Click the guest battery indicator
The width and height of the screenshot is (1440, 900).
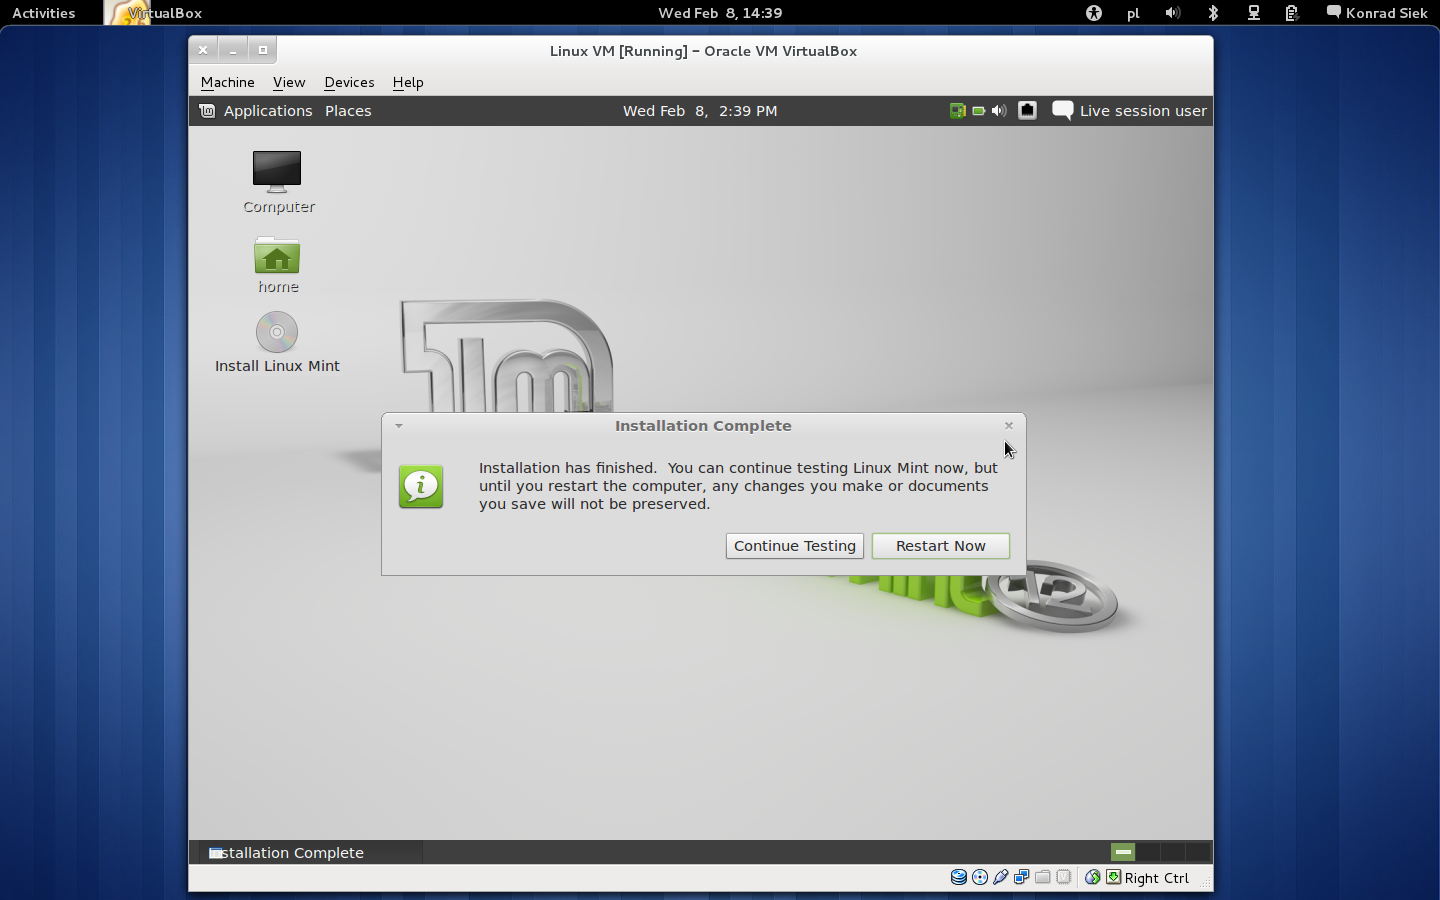coord(978,111)
